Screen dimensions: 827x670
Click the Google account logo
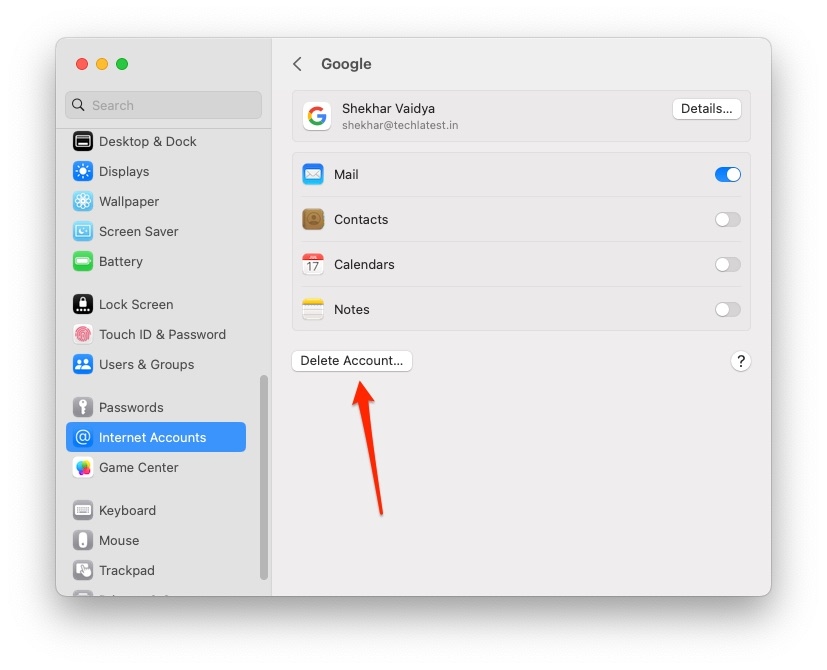pos(317,116)
